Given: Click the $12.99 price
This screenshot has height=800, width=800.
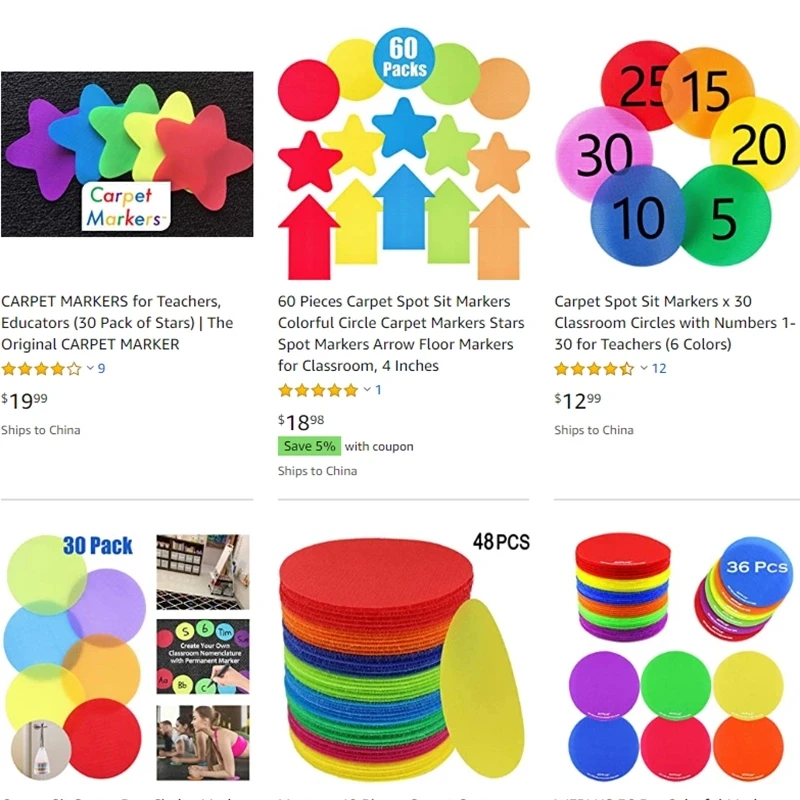Looking at the screenshot, I should 578,401.
